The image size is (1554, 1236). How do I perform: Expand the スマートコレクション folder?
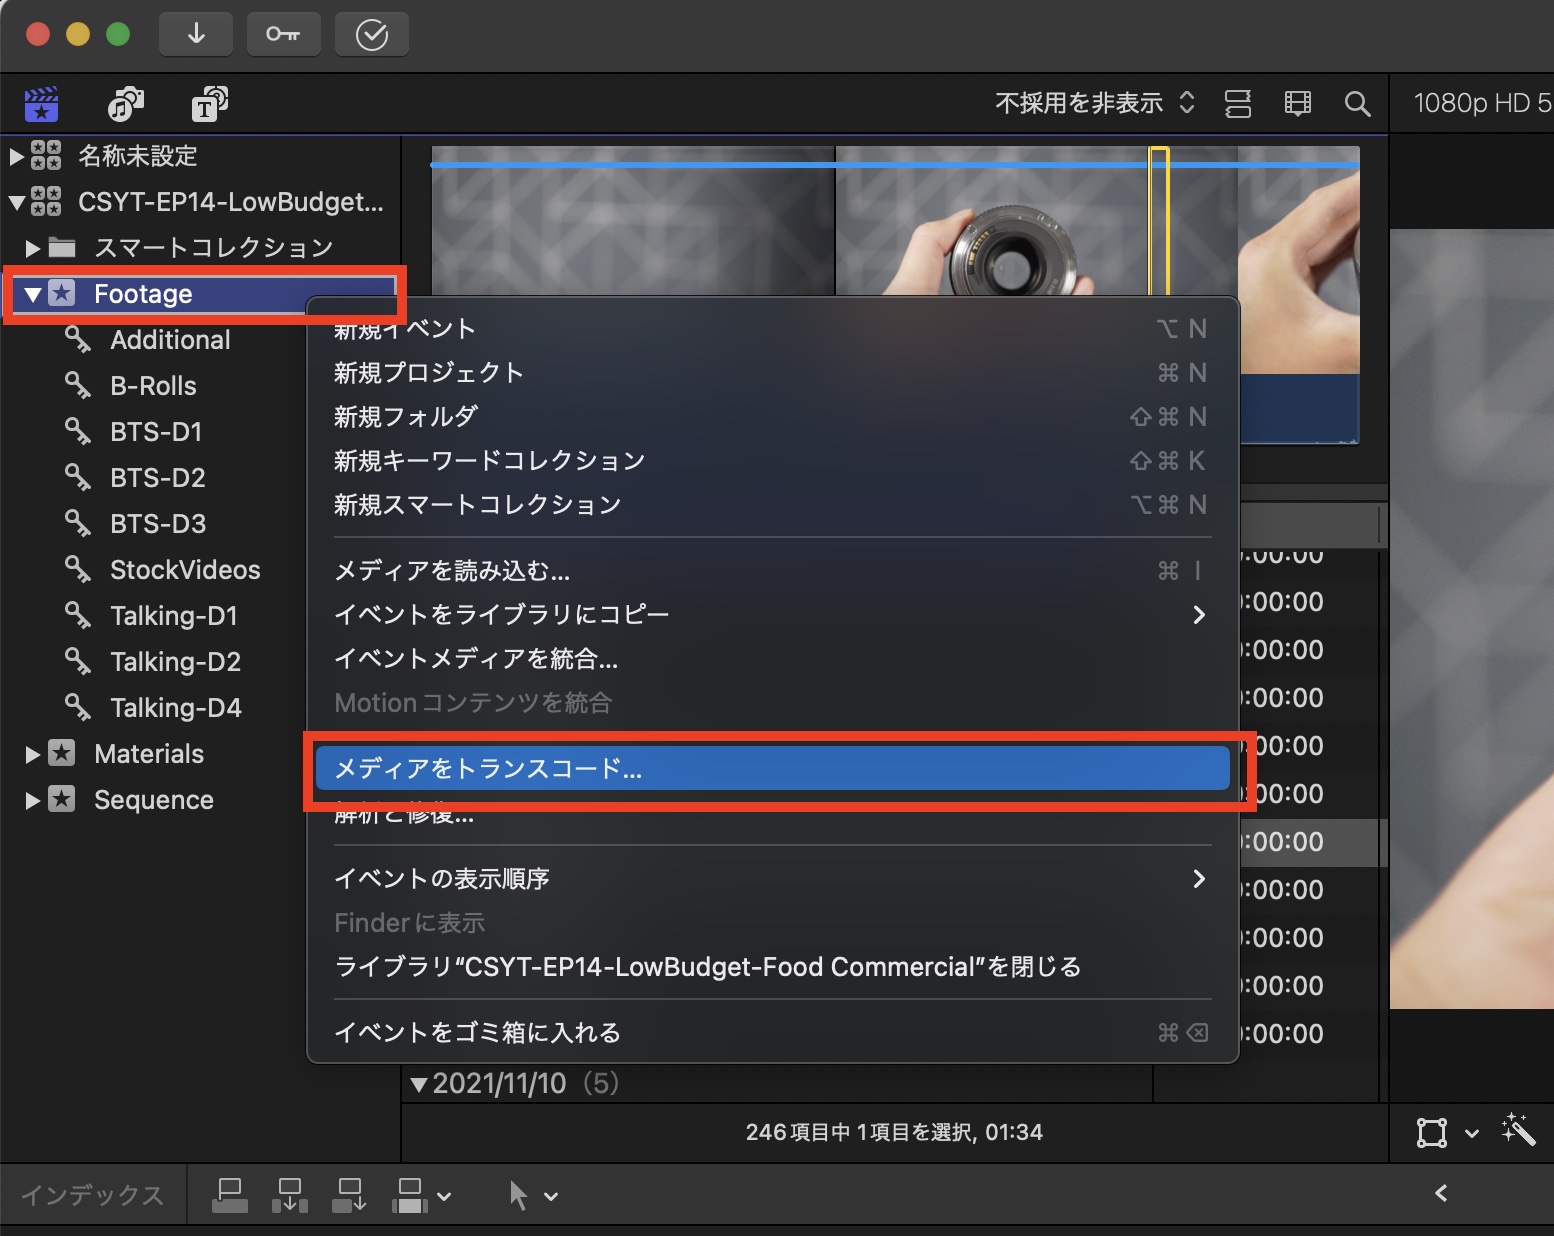(x=33, y=248)
